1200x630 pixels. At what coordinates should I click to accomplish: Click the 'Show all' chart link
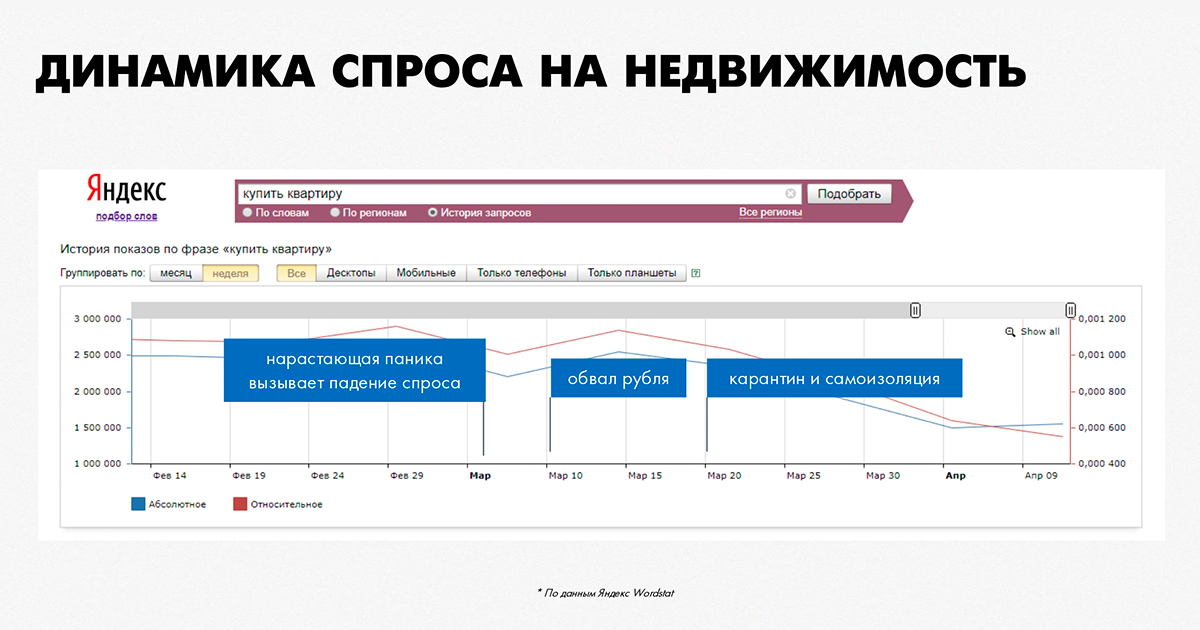[x=1040, y=332]
